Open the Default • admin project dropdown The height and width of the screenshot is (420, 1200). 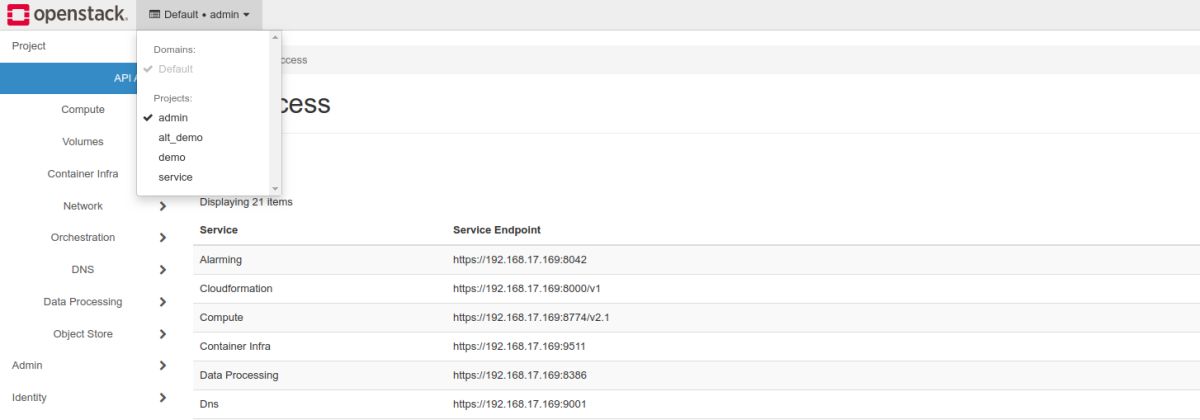(x=199, y=15)
